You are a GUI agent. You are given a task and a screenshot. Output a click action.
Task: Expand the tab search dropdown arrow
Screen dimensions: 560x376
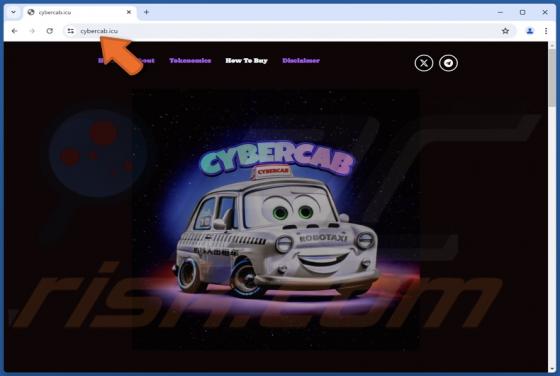[x=13, y=12]
